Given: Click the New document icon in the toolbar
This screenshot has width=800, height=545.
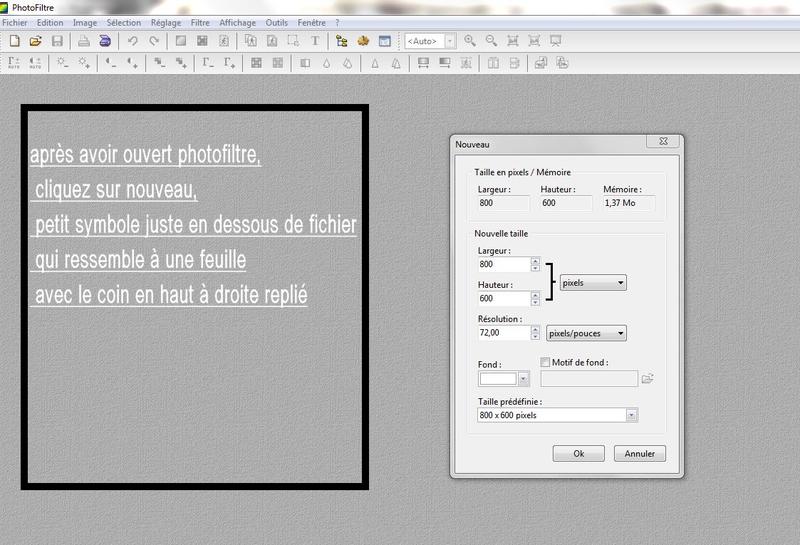Looking at the screenshot, I should coord(14,41).
